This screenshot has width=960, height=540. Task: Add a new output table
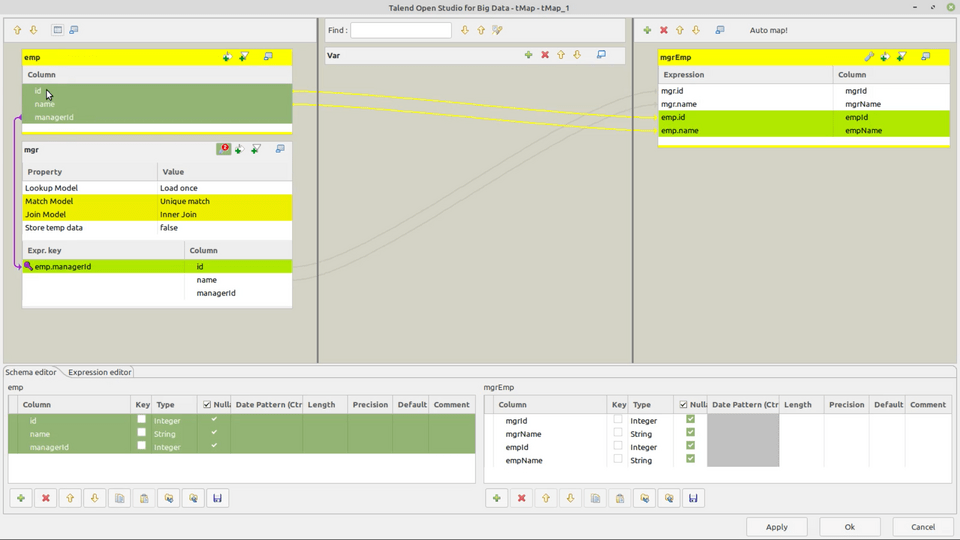coord(647,30)
